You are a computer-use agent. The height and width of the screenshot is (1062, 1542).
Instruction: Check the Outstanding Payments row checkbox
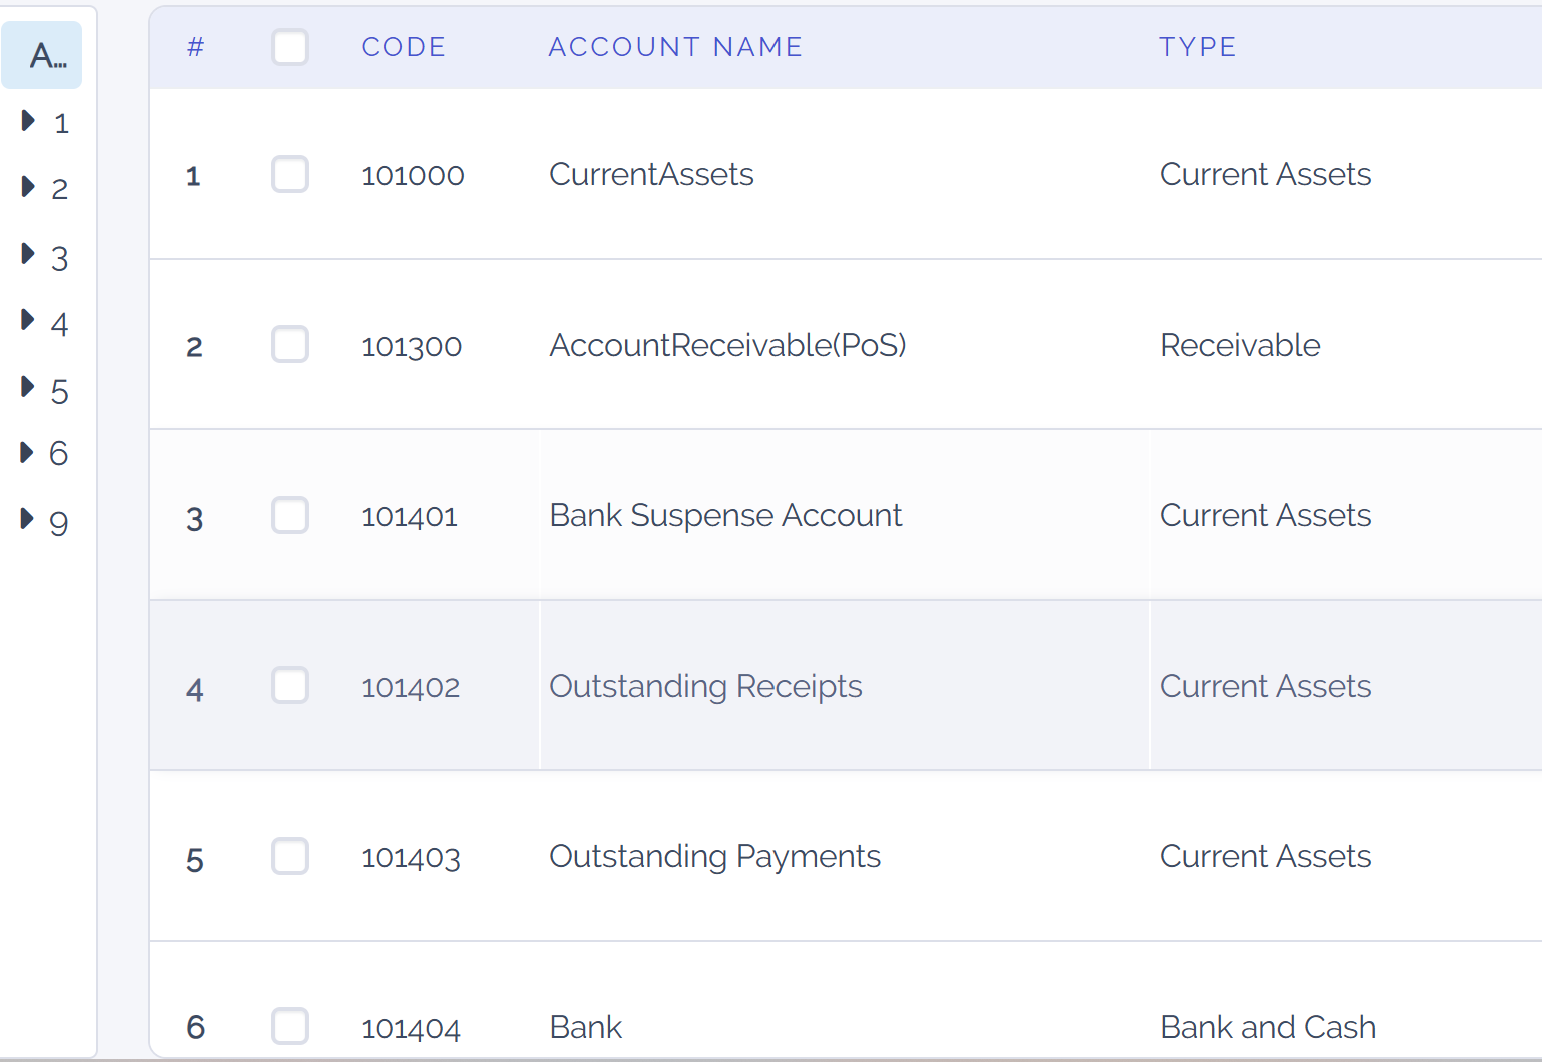(x=290, y=856)
